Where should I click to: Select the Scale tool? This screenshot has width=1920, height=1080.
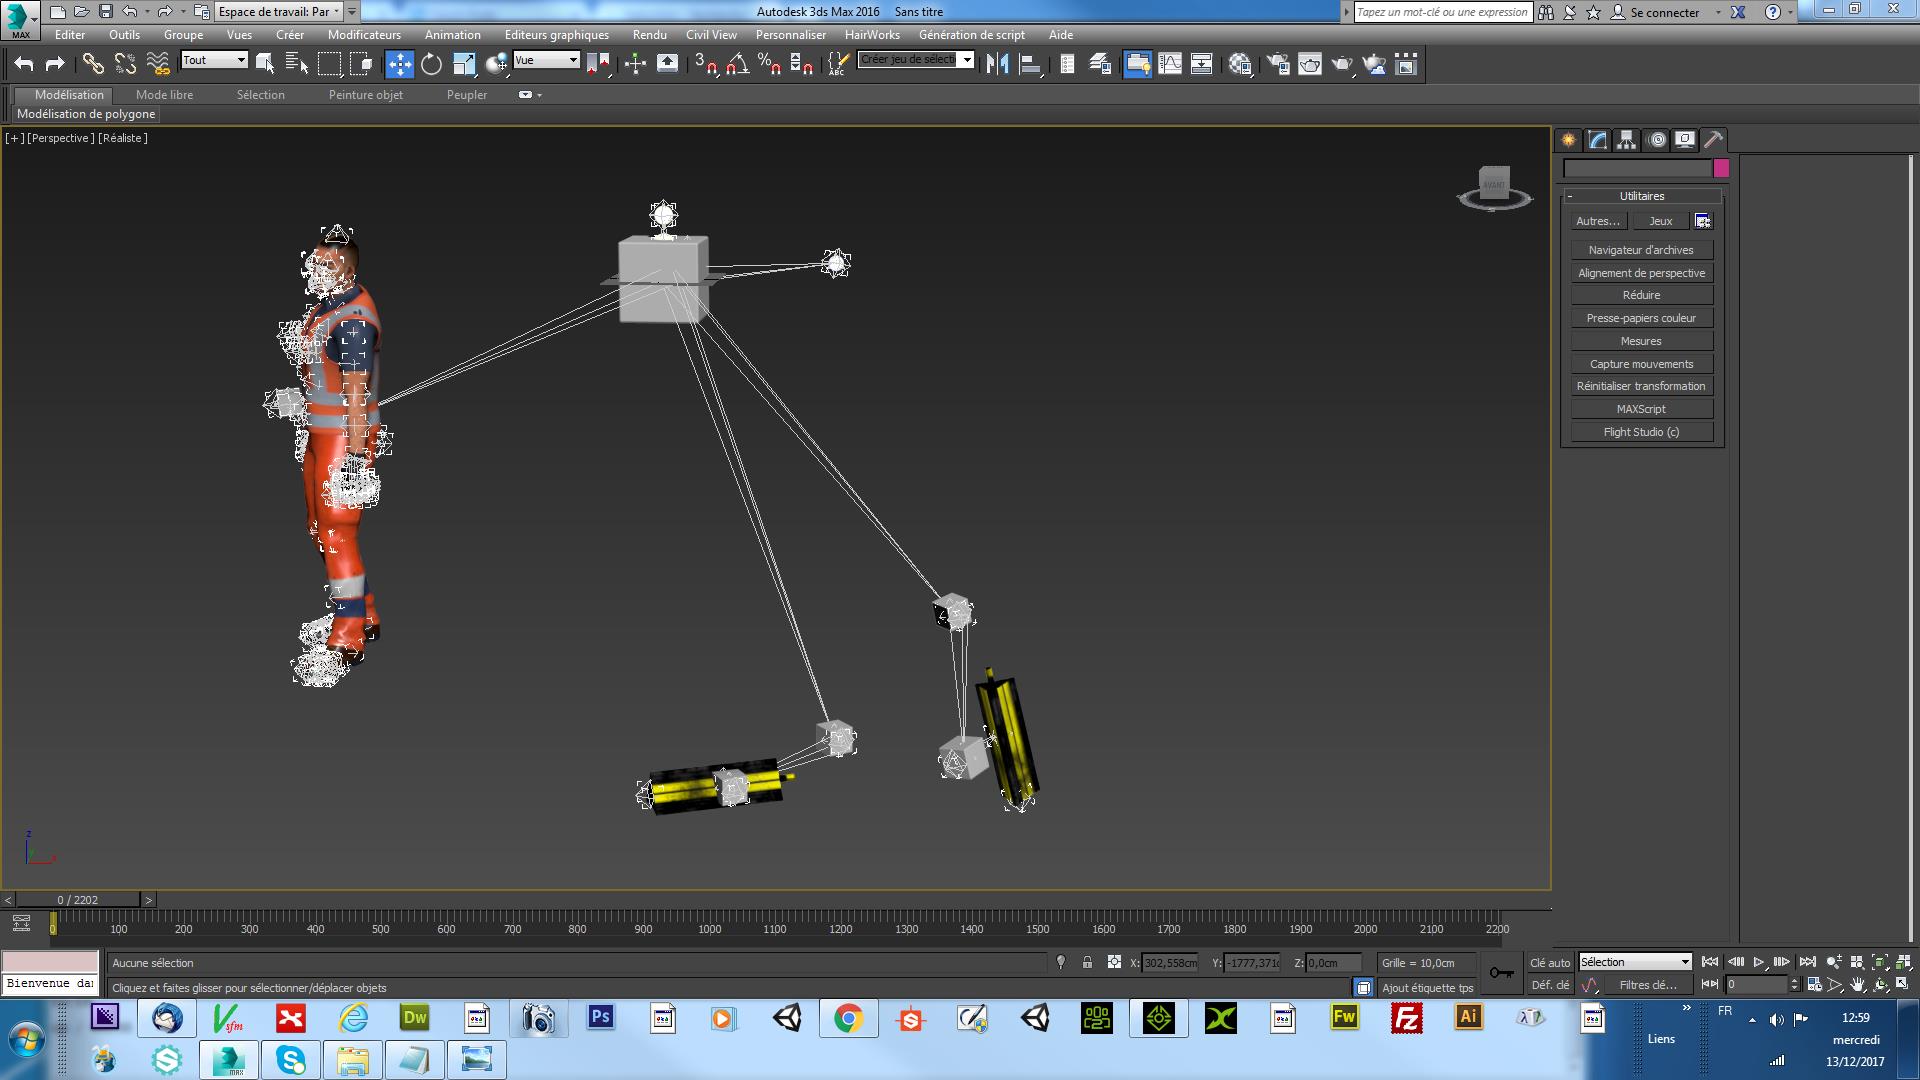pos(464,64)
